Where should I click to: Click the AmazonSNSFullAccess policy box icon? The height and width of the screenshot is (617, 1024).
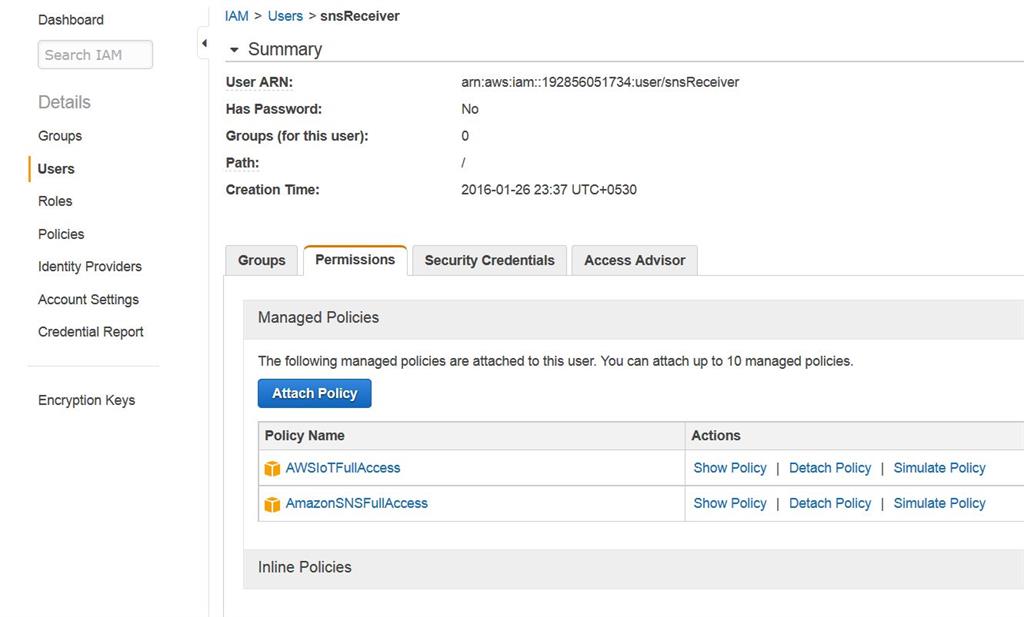[x=272, y=505]
